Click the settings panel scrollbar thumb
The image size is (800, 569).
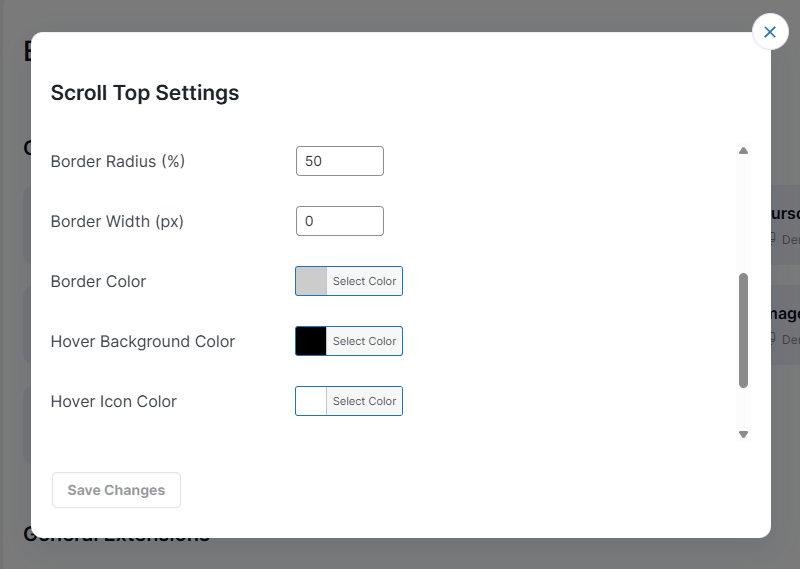(743, 330)
